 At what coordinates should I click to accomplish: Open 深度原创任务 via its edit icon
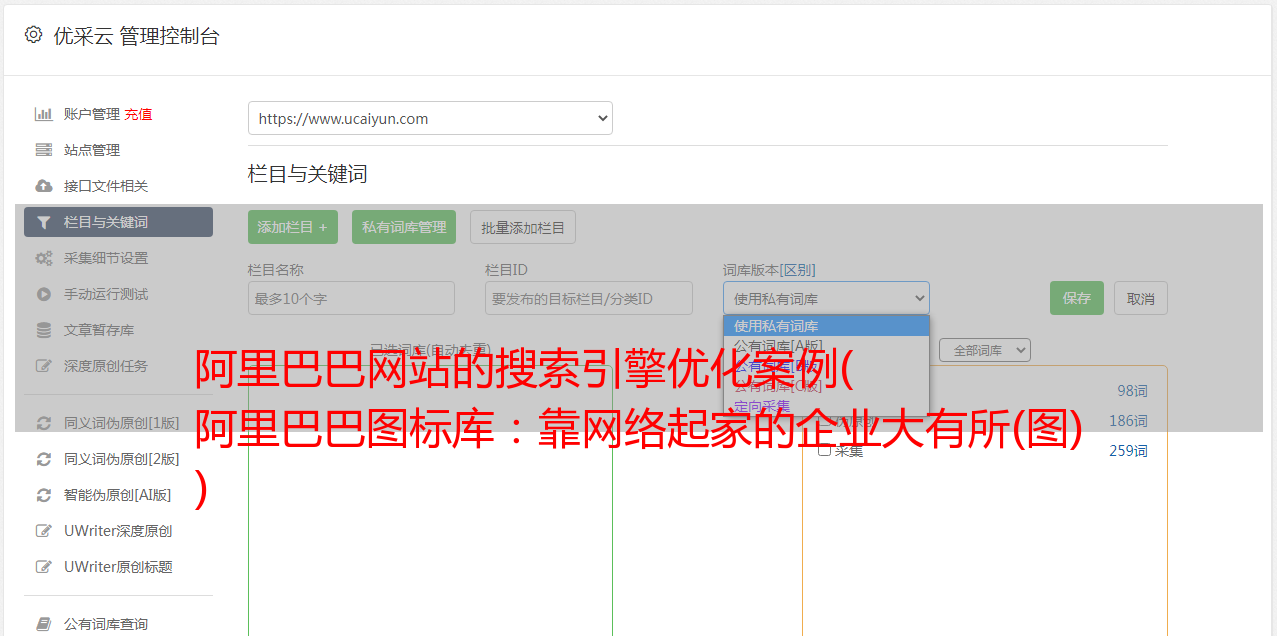point(44,366)
